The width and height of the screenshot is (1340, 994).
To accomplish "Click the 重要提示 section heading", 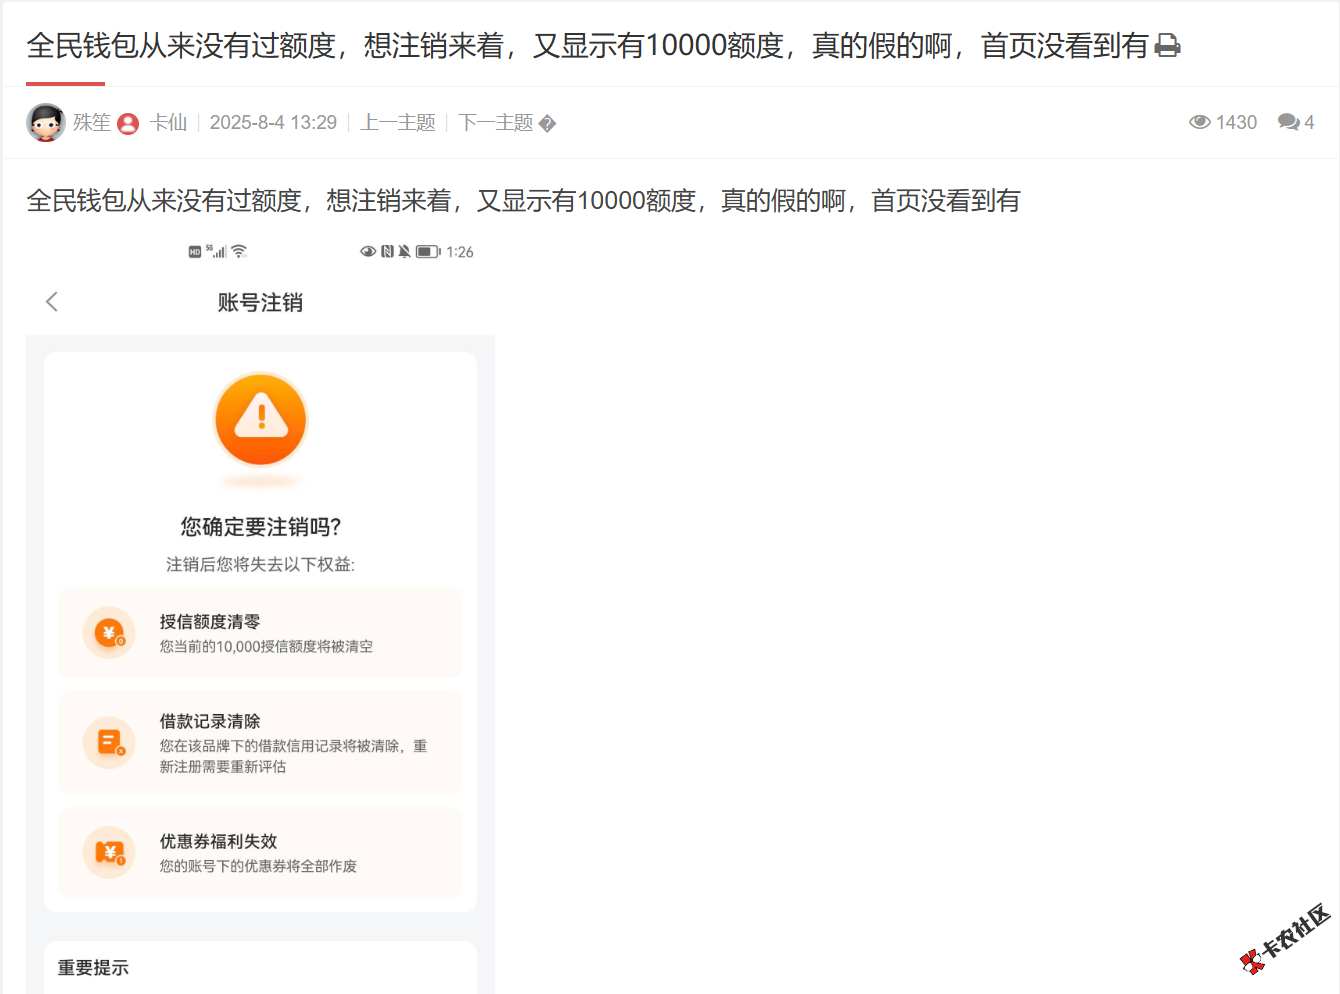I will (93, 967).
